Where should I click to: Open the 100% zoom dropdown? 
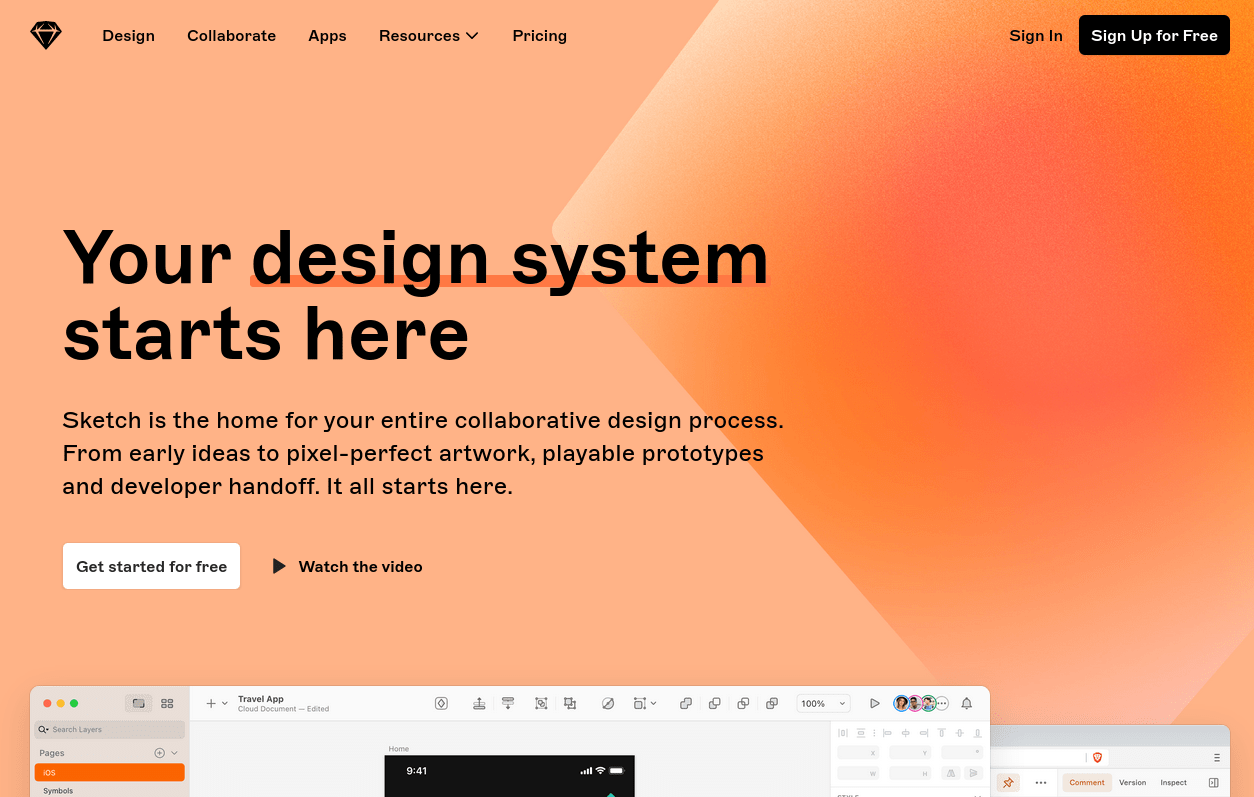pyautogui.click(x=823, y=703)
